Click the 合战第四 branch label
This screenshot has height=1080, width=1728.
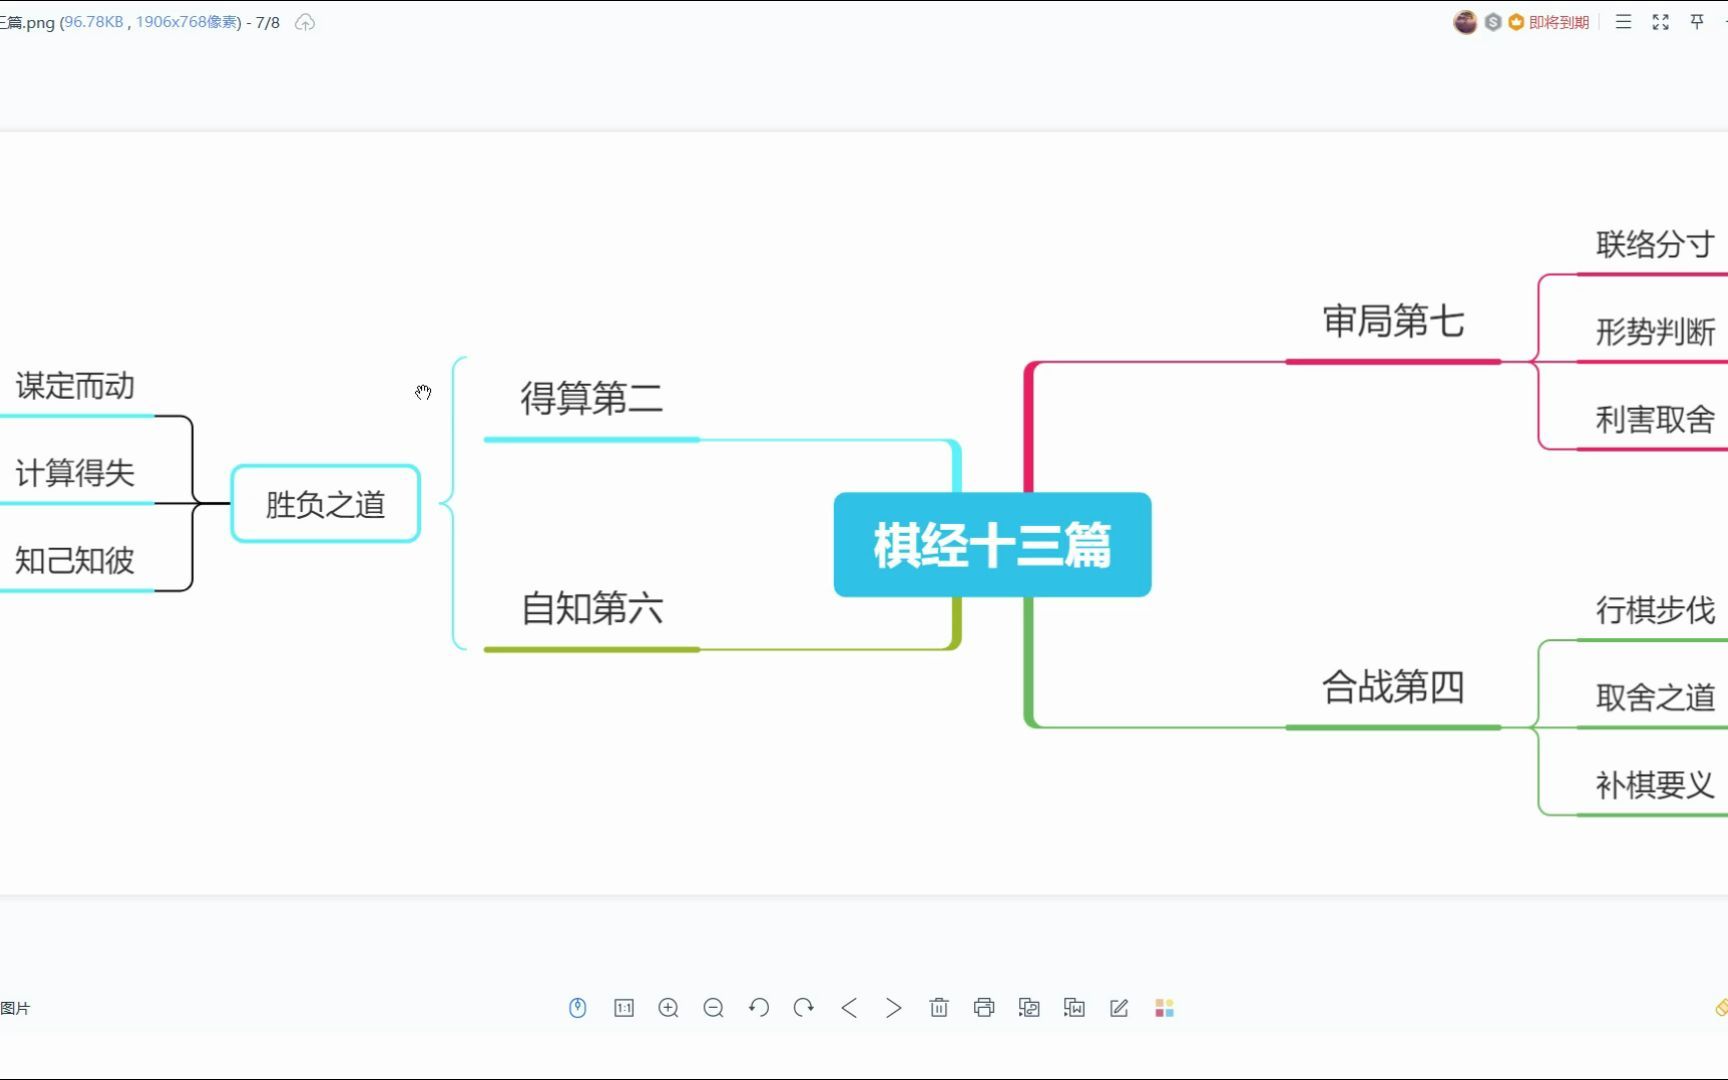pyautogui.click(x=1393, y=687)
